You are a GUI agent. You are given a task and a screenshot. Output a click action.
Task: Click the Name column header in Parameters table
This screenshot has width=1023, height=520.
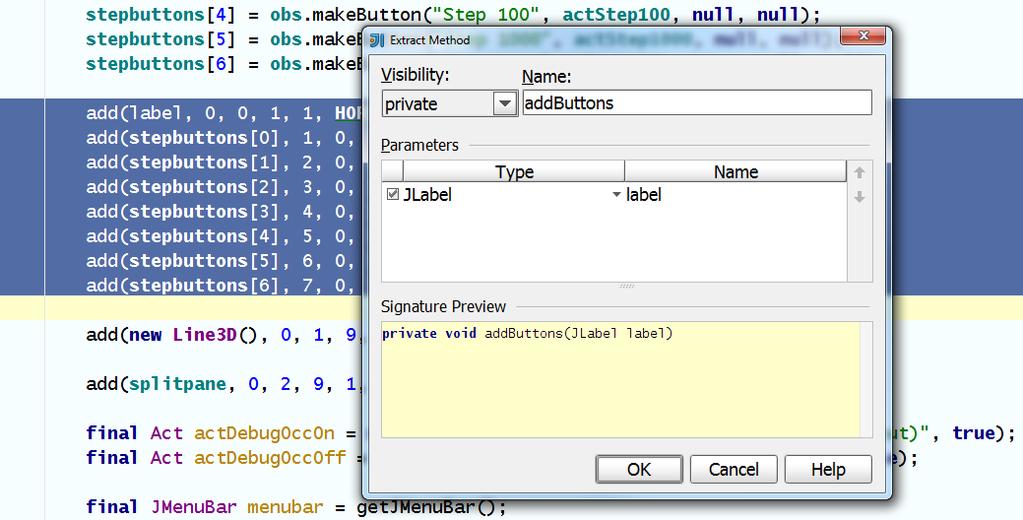pos(735,172)
